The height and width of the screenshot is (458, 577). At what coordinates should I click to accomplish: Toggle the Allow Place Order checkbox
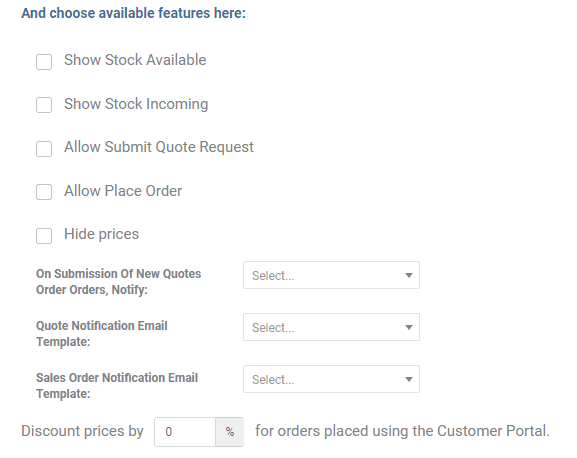point(44,192)
